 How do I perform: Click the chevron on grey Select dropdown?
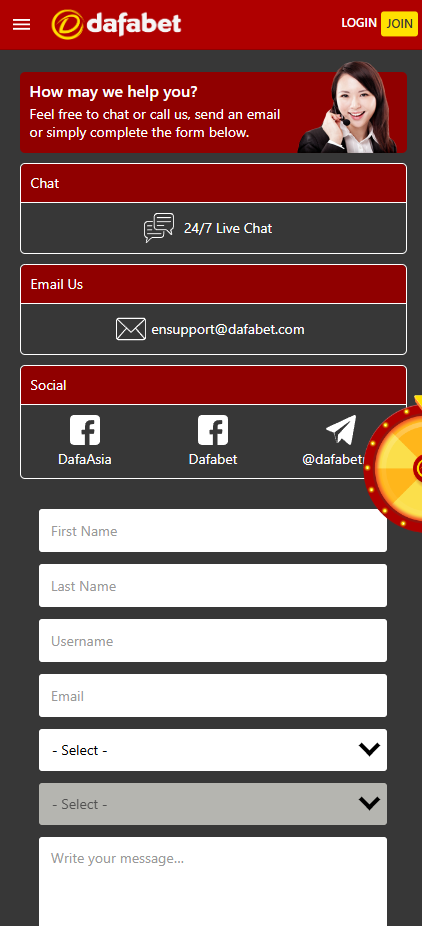click(369, 803)
